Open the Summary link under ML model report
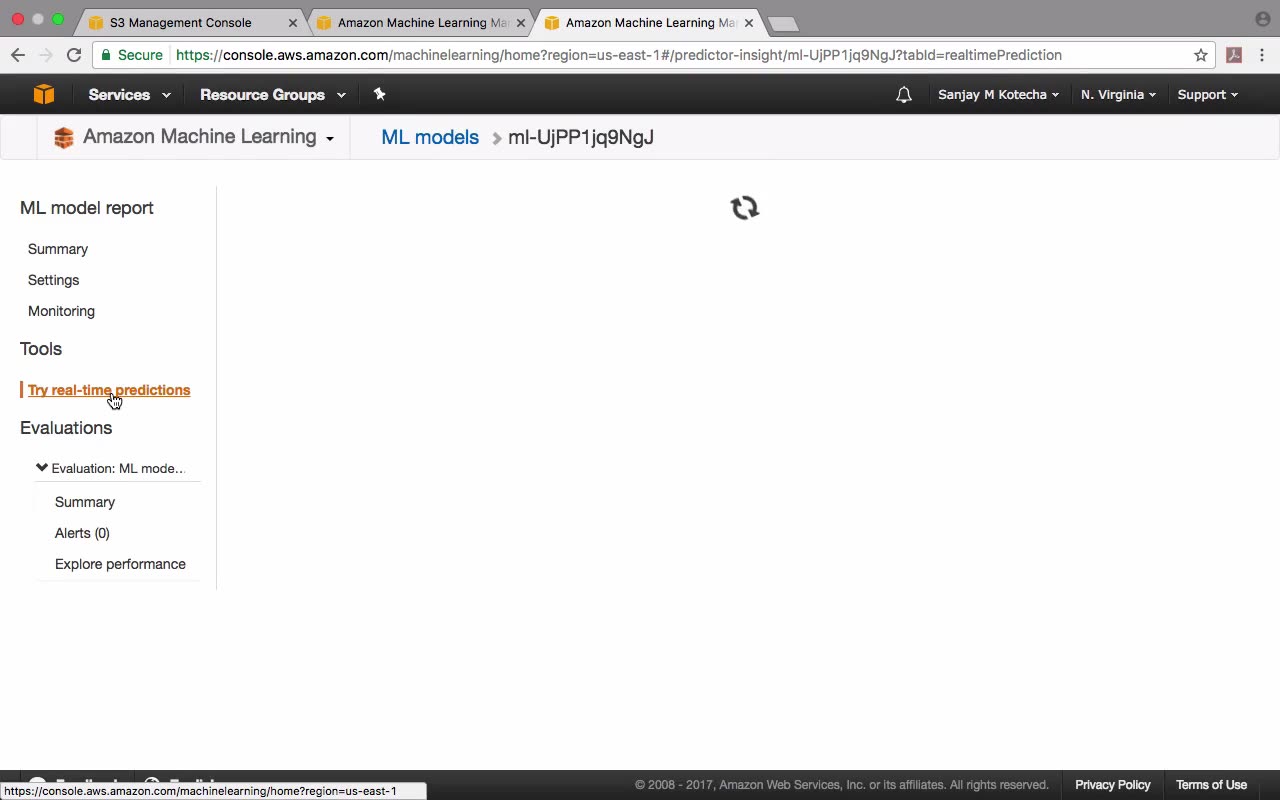Viewport: 1280px width, 800px height. 58,249
